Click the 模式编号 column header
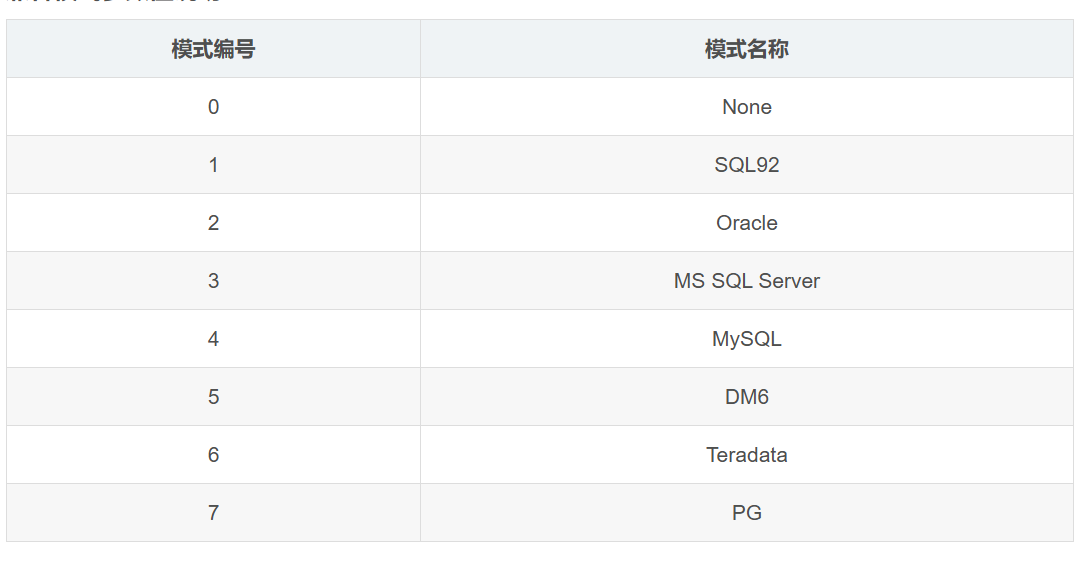Screen dimensions: 1084x561 tap(213, 49)
